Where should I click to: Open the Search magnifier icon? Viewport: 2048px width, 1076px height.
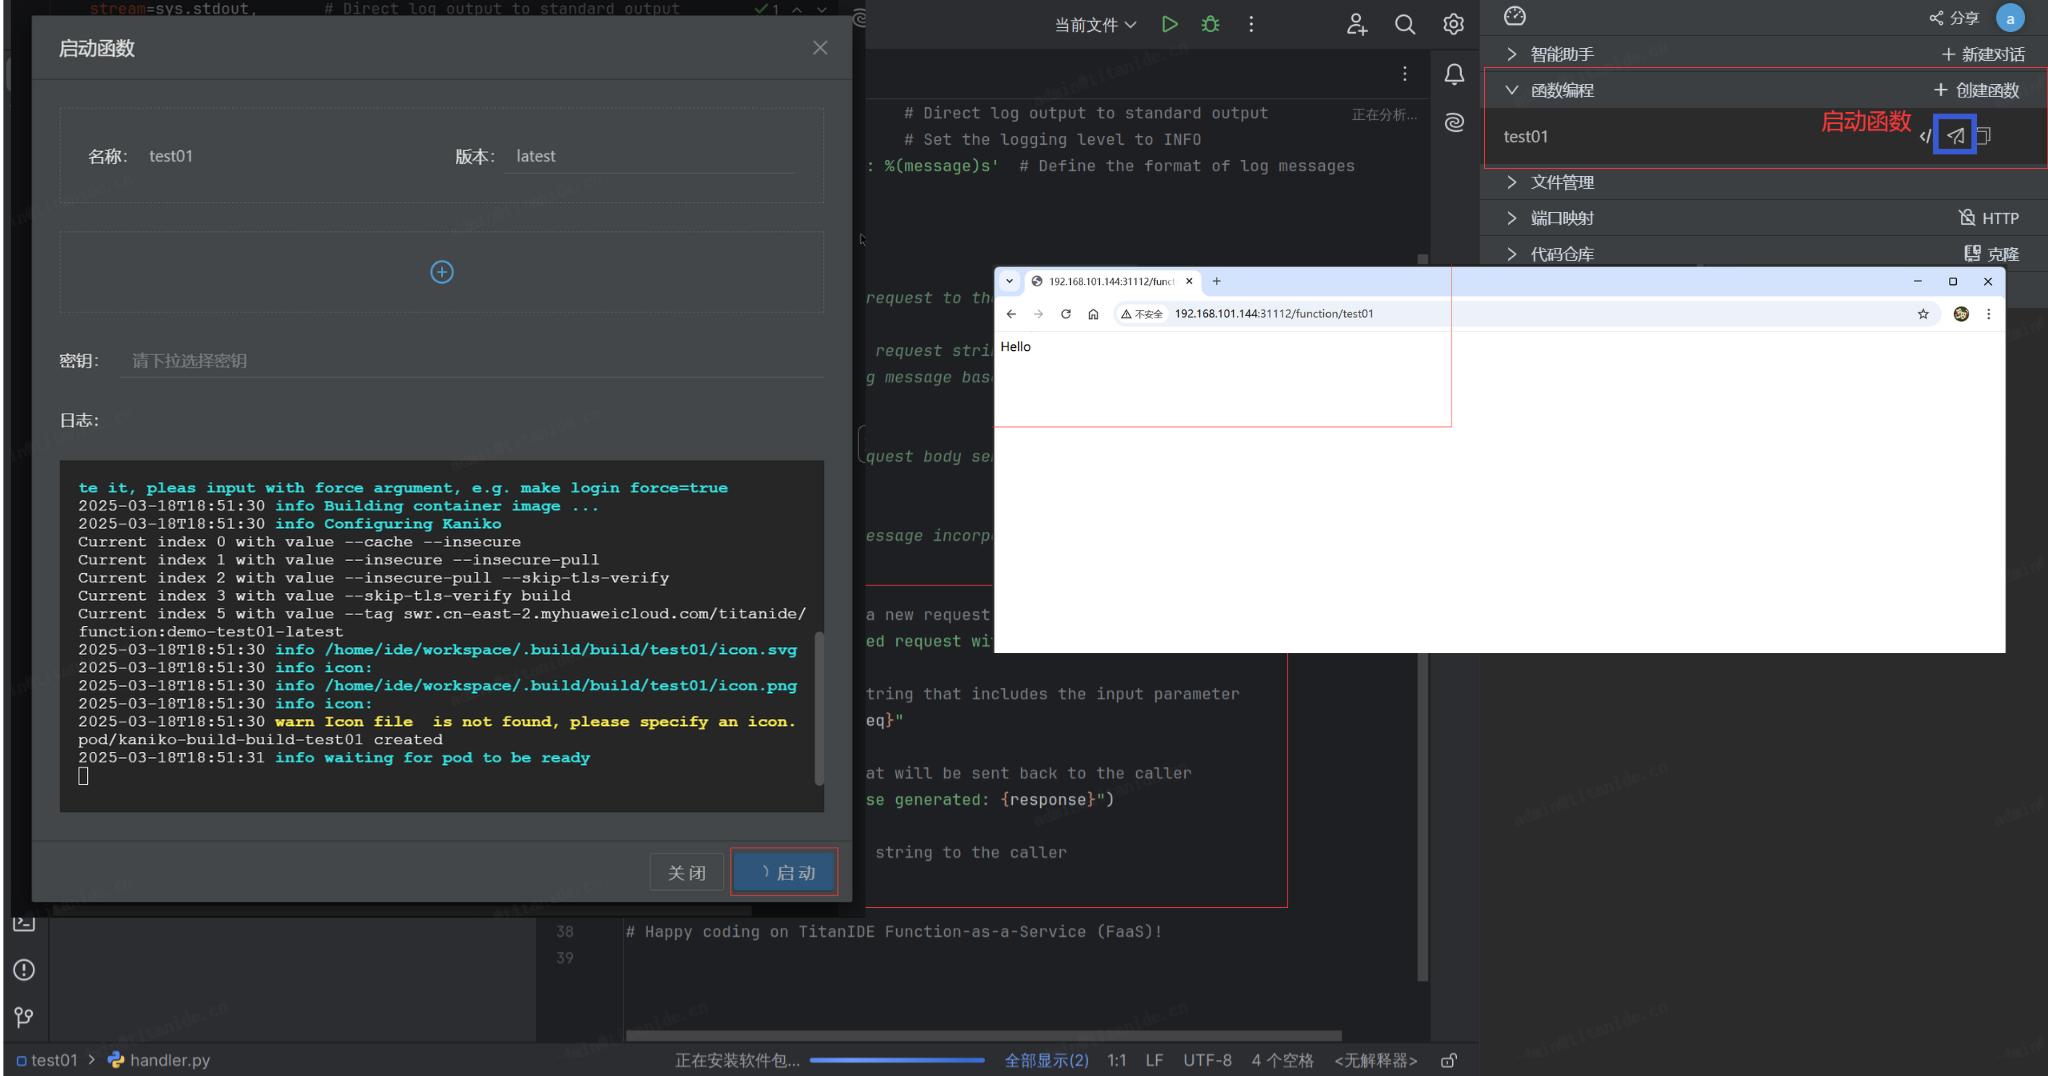pos(1405,24)
